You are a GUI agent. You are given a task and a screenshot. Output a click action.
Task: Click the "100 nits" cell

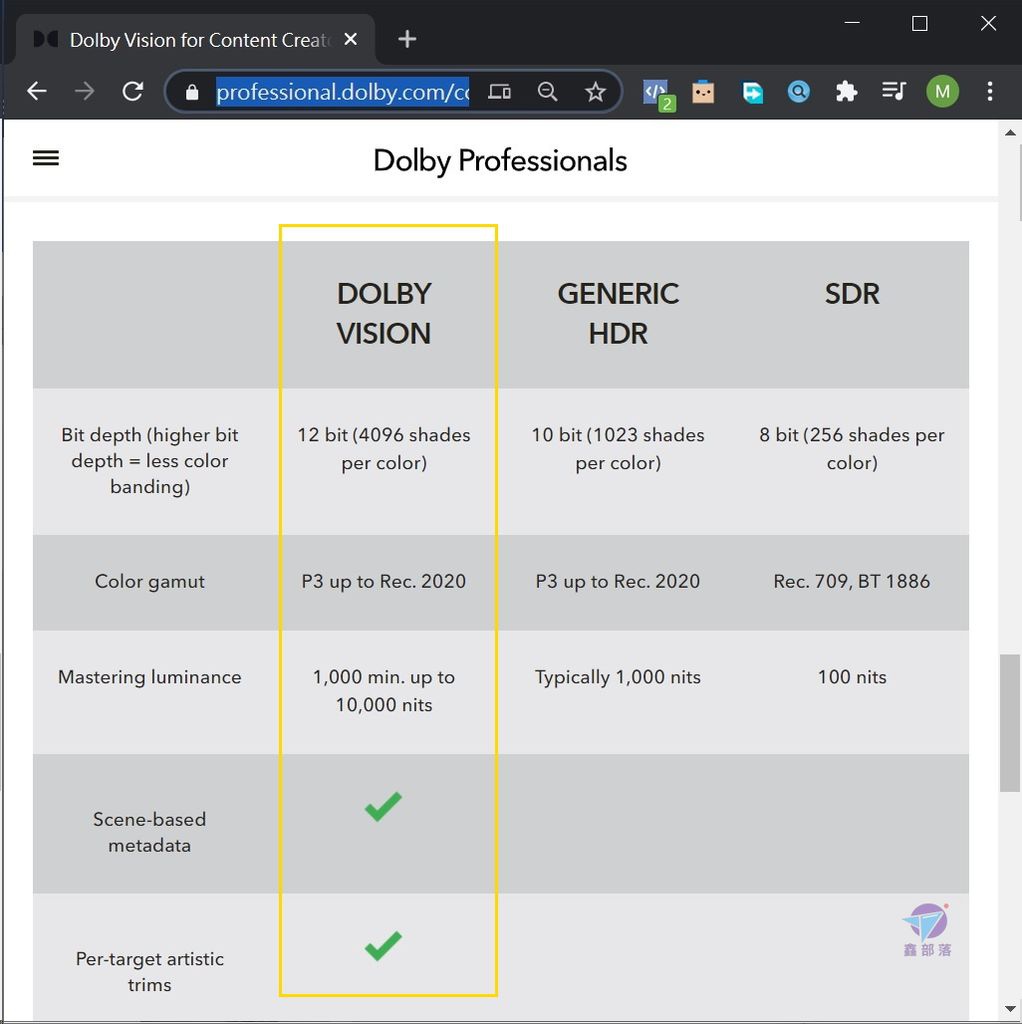point(852,677)
